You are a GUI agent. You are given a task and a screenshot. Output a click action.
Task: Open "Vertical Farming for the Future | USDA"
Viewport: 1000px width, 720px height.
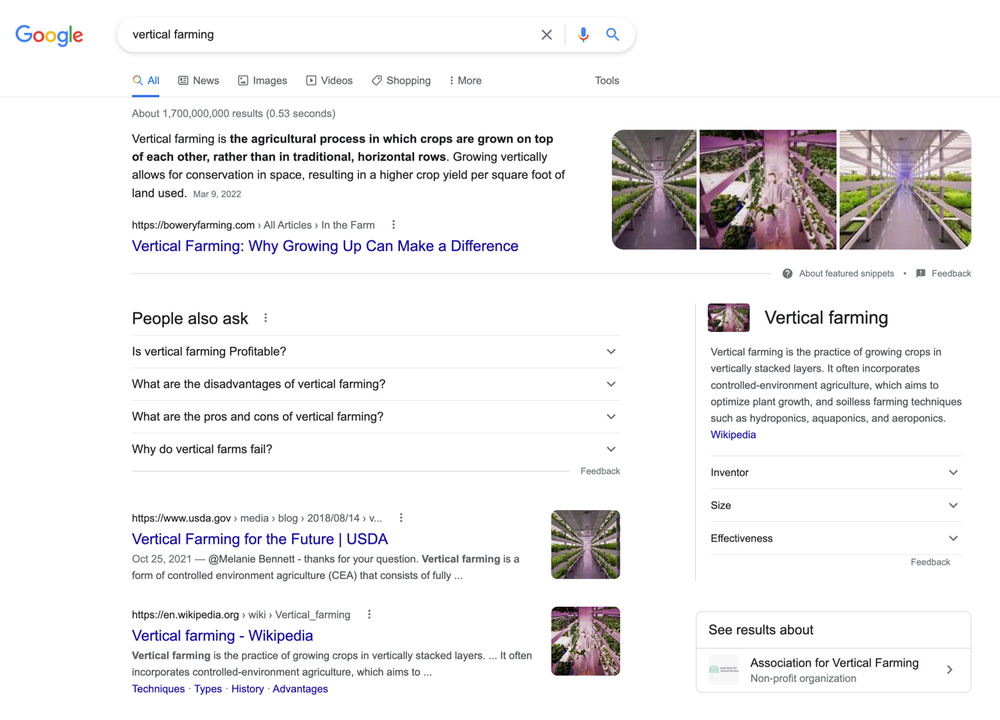(x=260, y=539)
